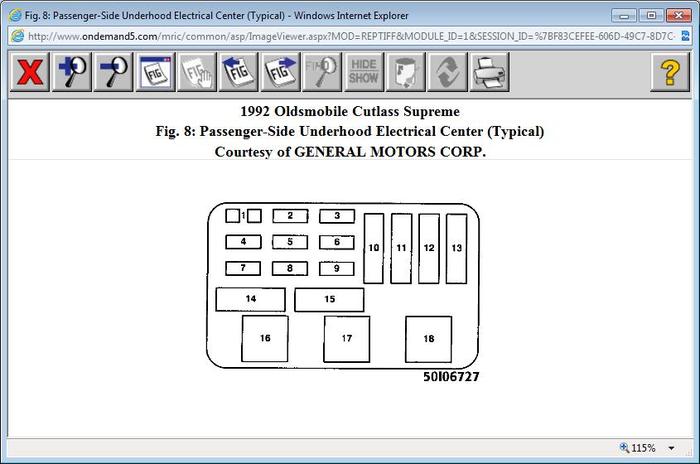Select the greyed FIG hand pan tool
The width and height of the screenshot is (700, 464).
coord(196,72)
